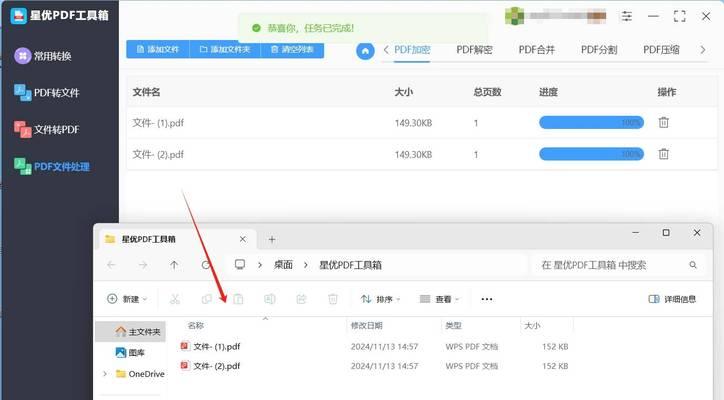Image resolution: width=724 pixels, height=400 pixels.
Task: Click the Delete icon in Explorer toolbar
Action: pyautogui.click(x=332, y=299)
